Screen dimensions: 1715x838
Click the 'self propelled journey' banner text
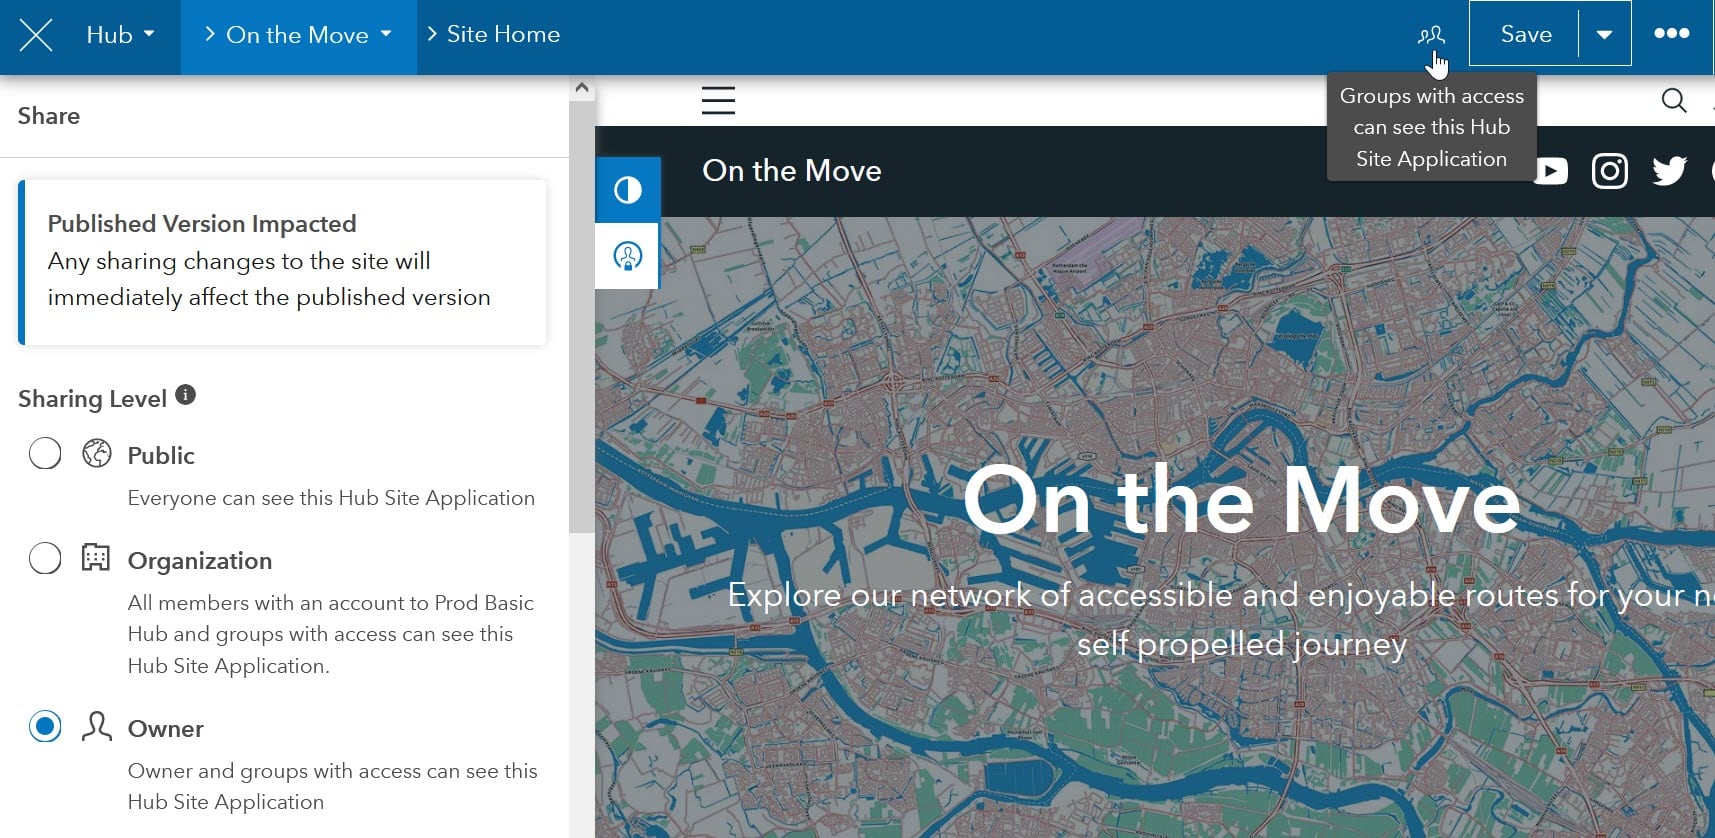pyautogui.click(x=1242, y=644)
